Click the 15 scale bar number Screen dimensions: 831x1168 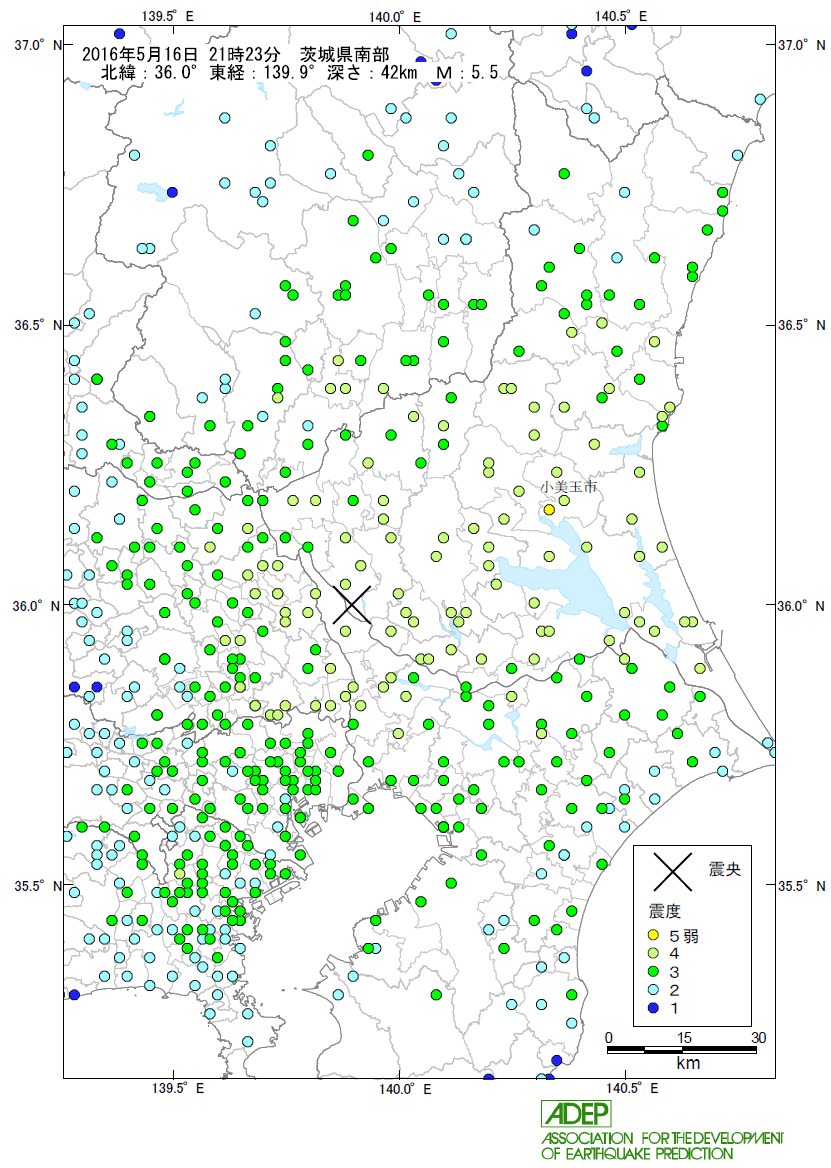point(684,1038)
